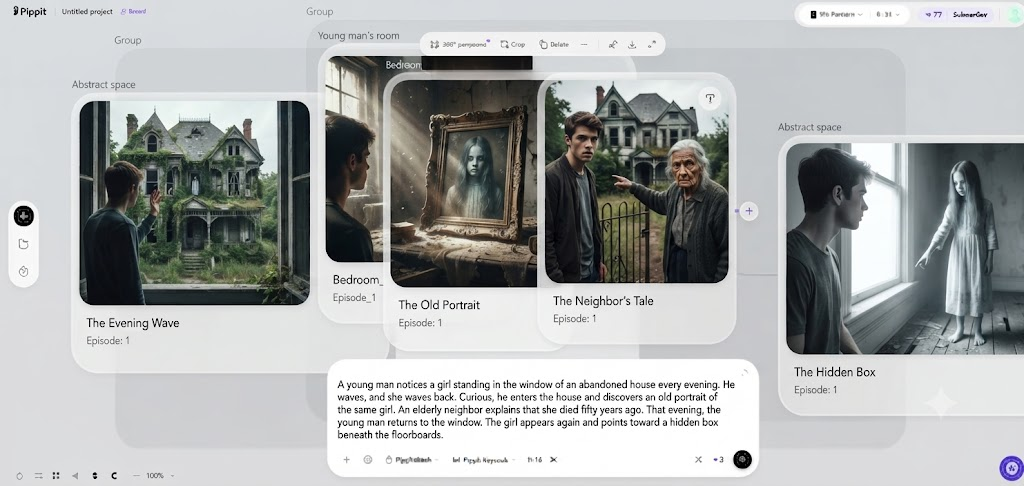Click the sparkle star icon near Hidden Box
This screenshot has width=1024, height=486.
point(941,402)
